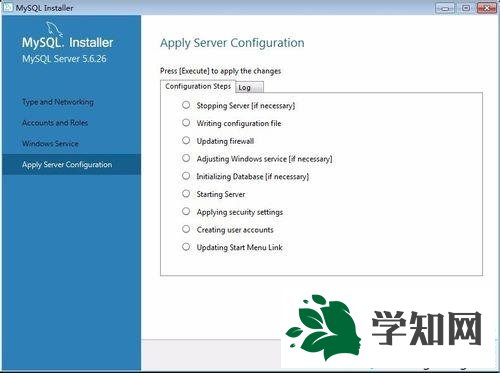Click 'MySQL Server 5.6.26' version text

tap(64, 59)
